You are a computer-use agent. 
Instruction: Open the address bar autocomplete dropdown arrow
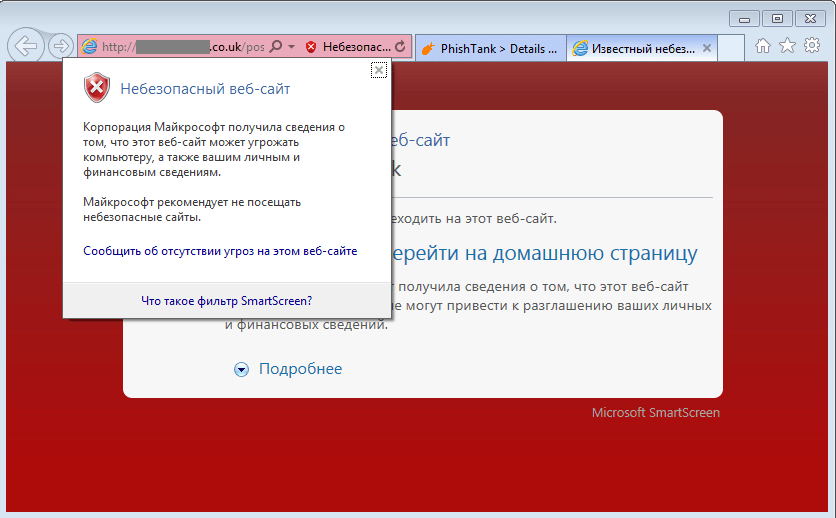click(291, 47)
